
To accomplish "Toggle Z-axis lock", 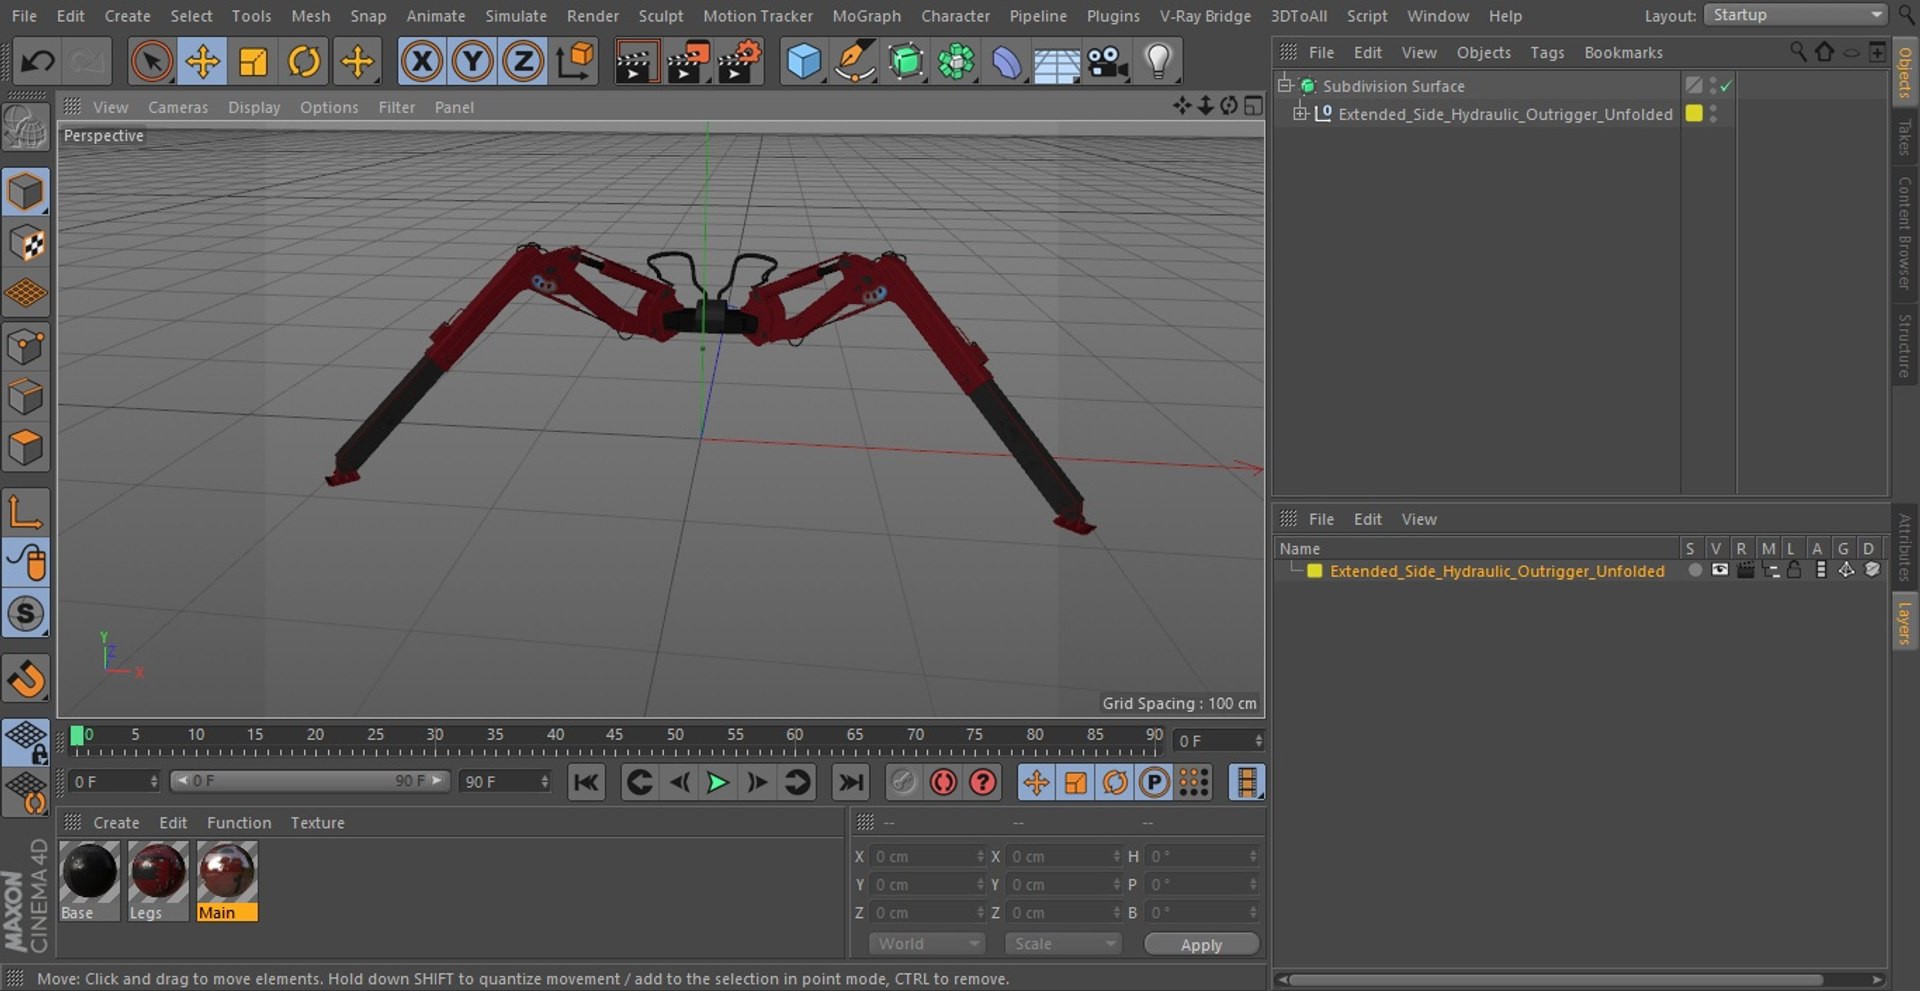I will click(522, 62).
